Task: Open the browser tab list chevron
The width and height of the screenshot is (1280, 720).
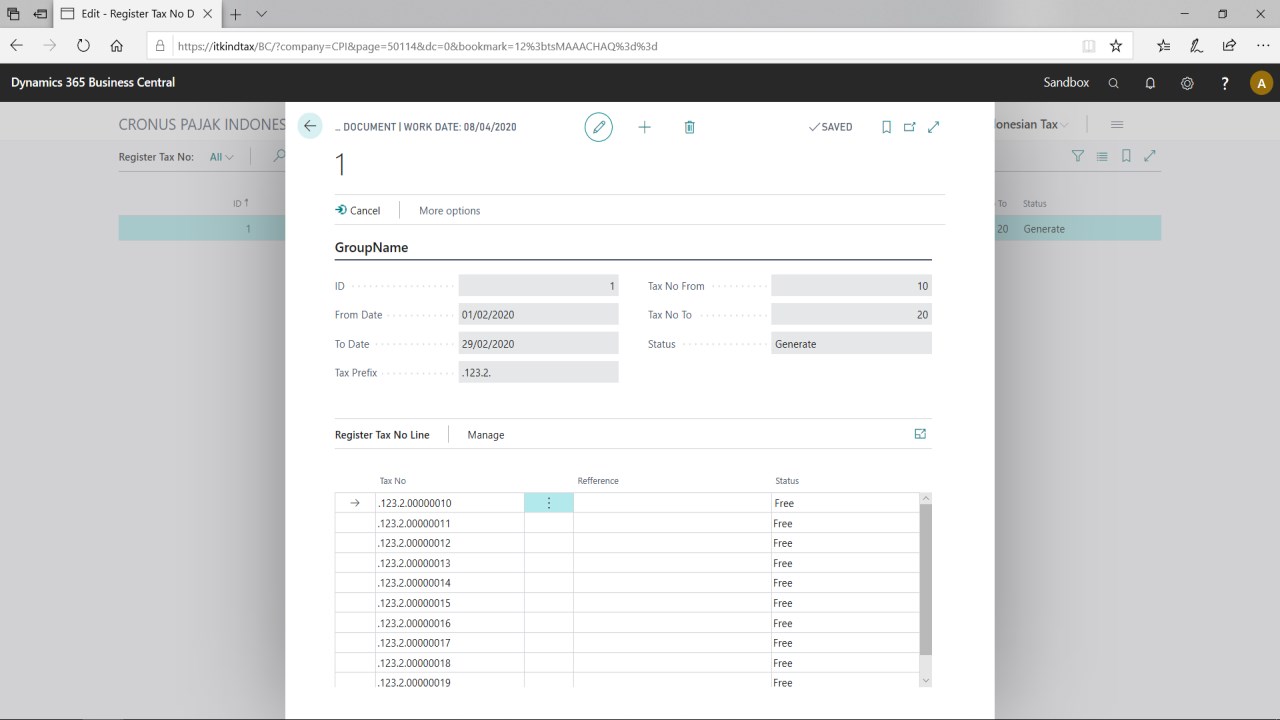Action: click(262, 14)
